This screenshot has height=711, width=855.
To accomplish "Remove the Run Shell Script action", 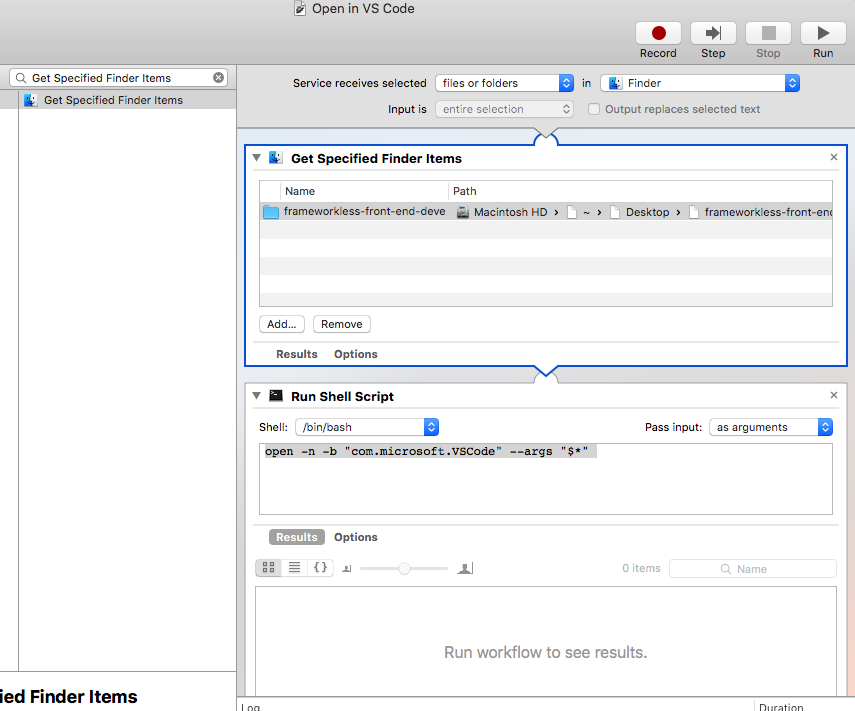I will click(x=834, y=395).
